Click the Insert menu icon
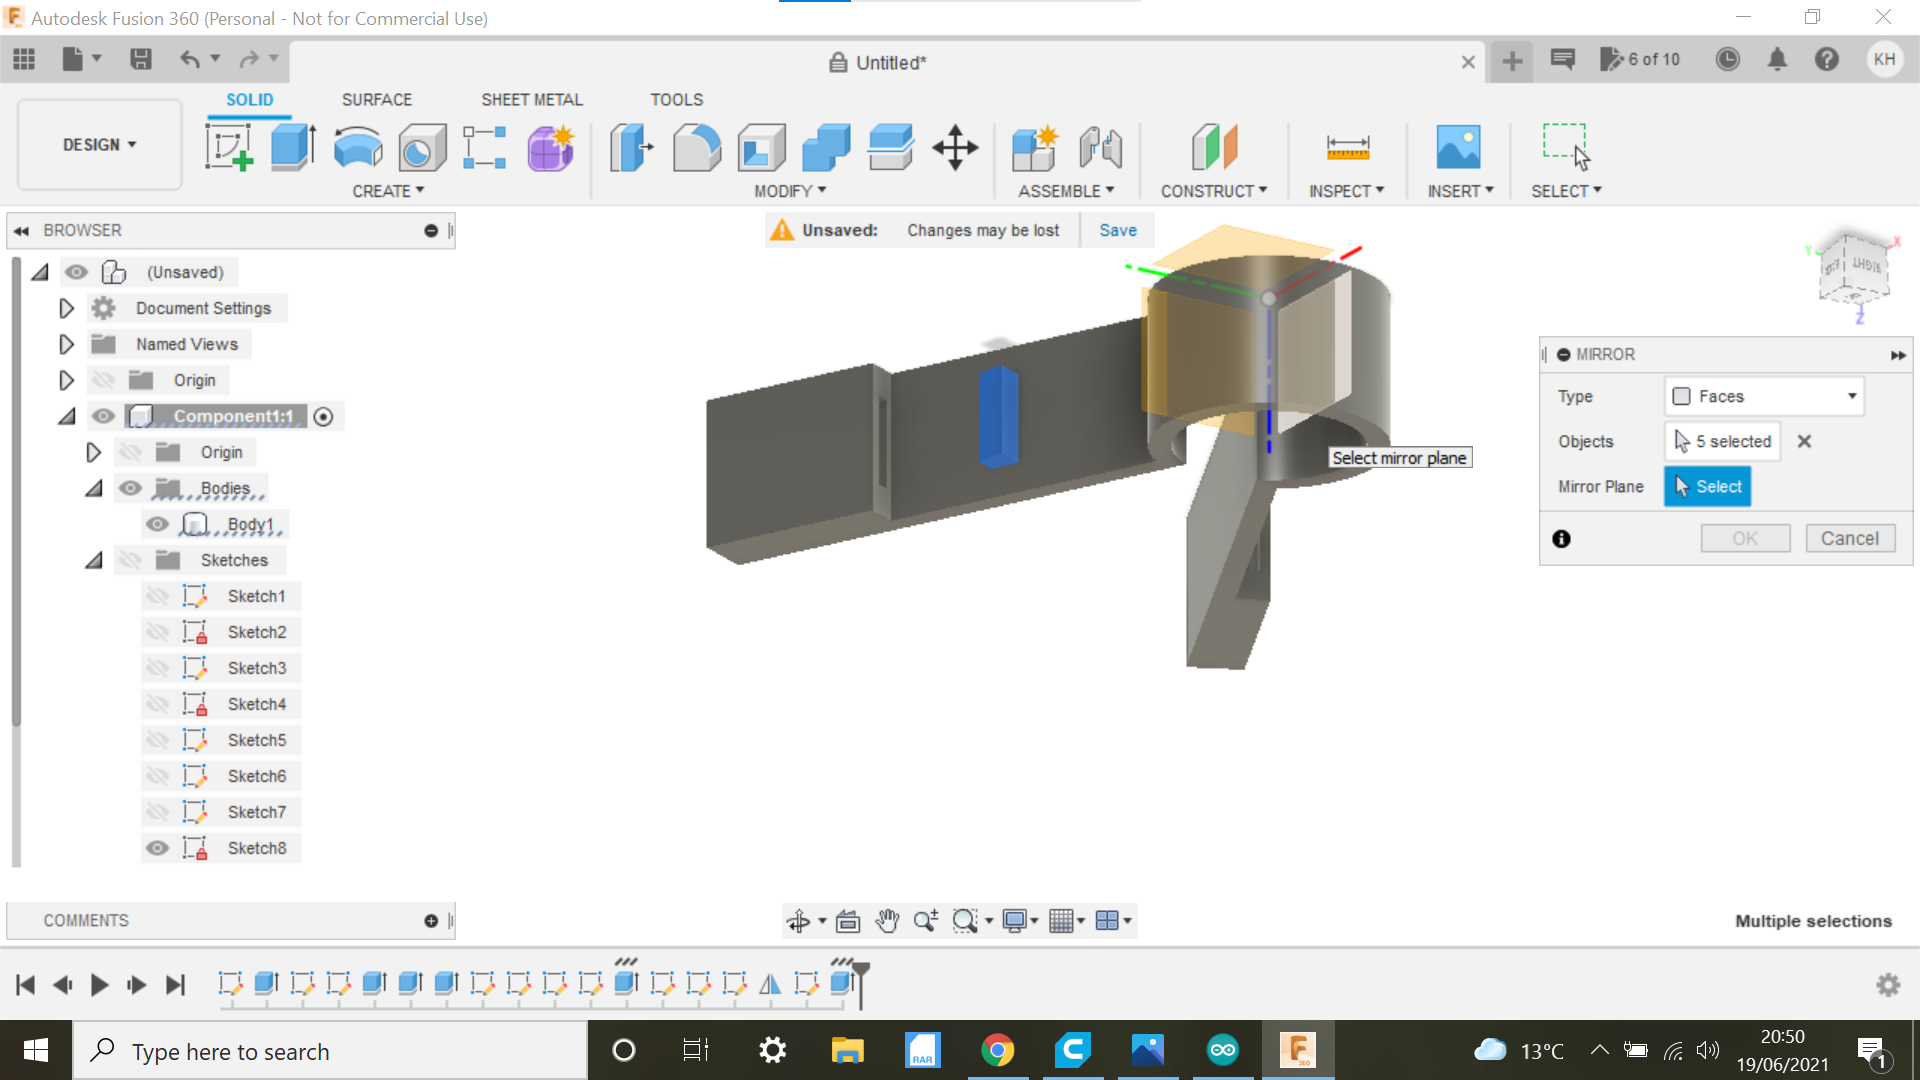This screenshot has height=1080, width=1920. 1458,146
